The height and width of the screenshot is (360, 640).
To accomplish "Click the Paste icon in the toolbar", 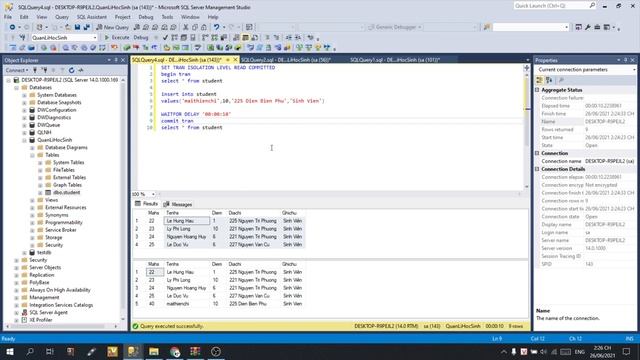I will 204,27.
